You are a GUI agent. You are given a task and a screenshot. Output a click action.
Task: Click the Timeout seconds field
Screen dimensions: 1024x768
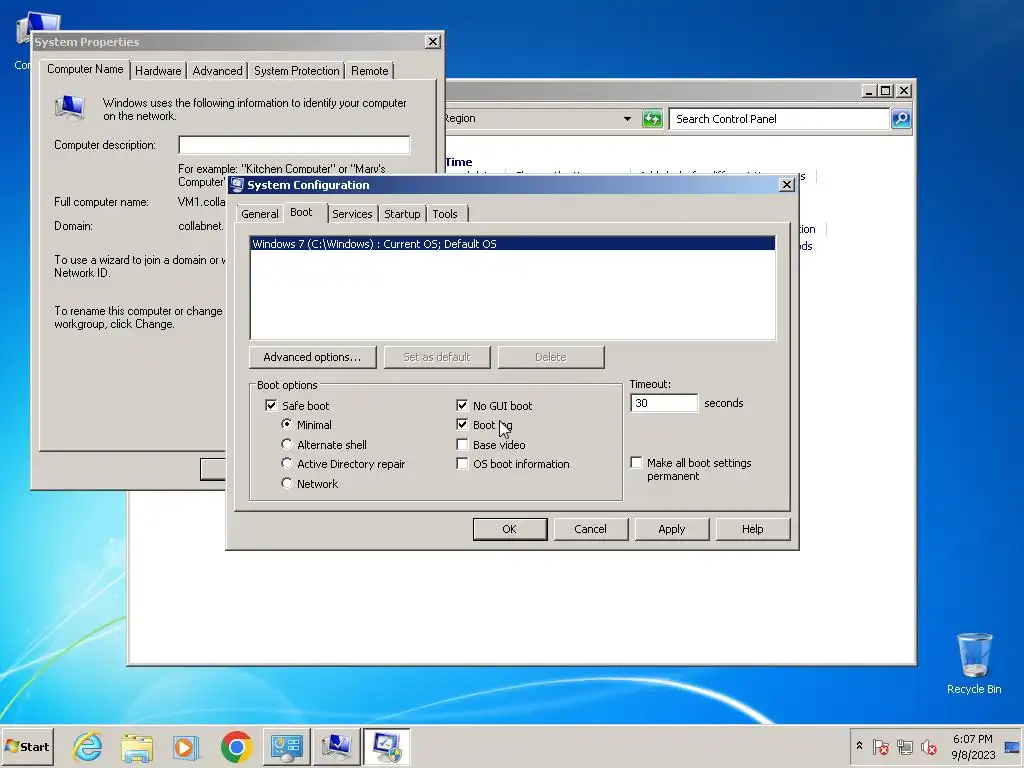(x=664, y=403)
